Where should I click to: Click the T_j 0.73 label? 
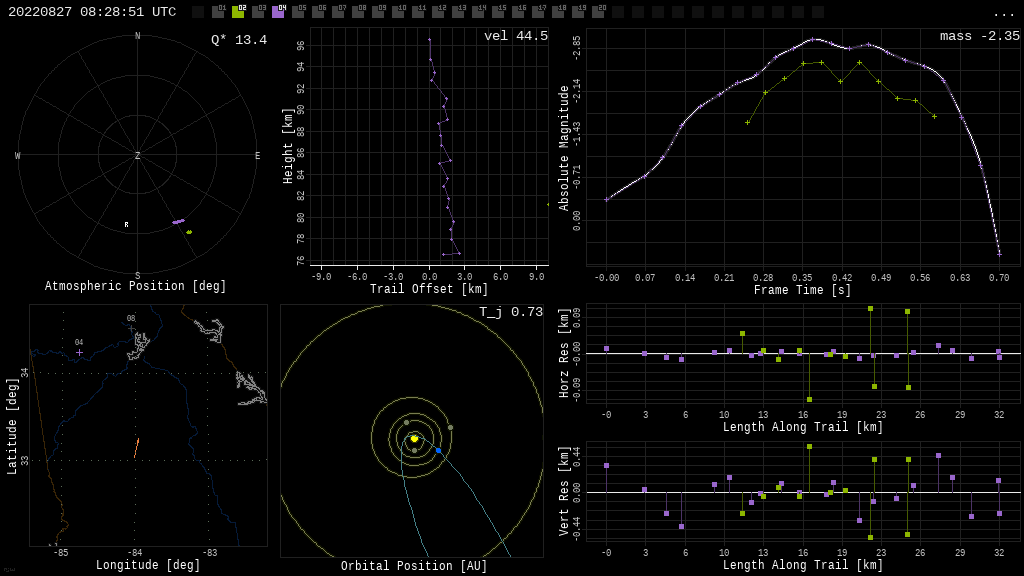[x=510, y=312]
